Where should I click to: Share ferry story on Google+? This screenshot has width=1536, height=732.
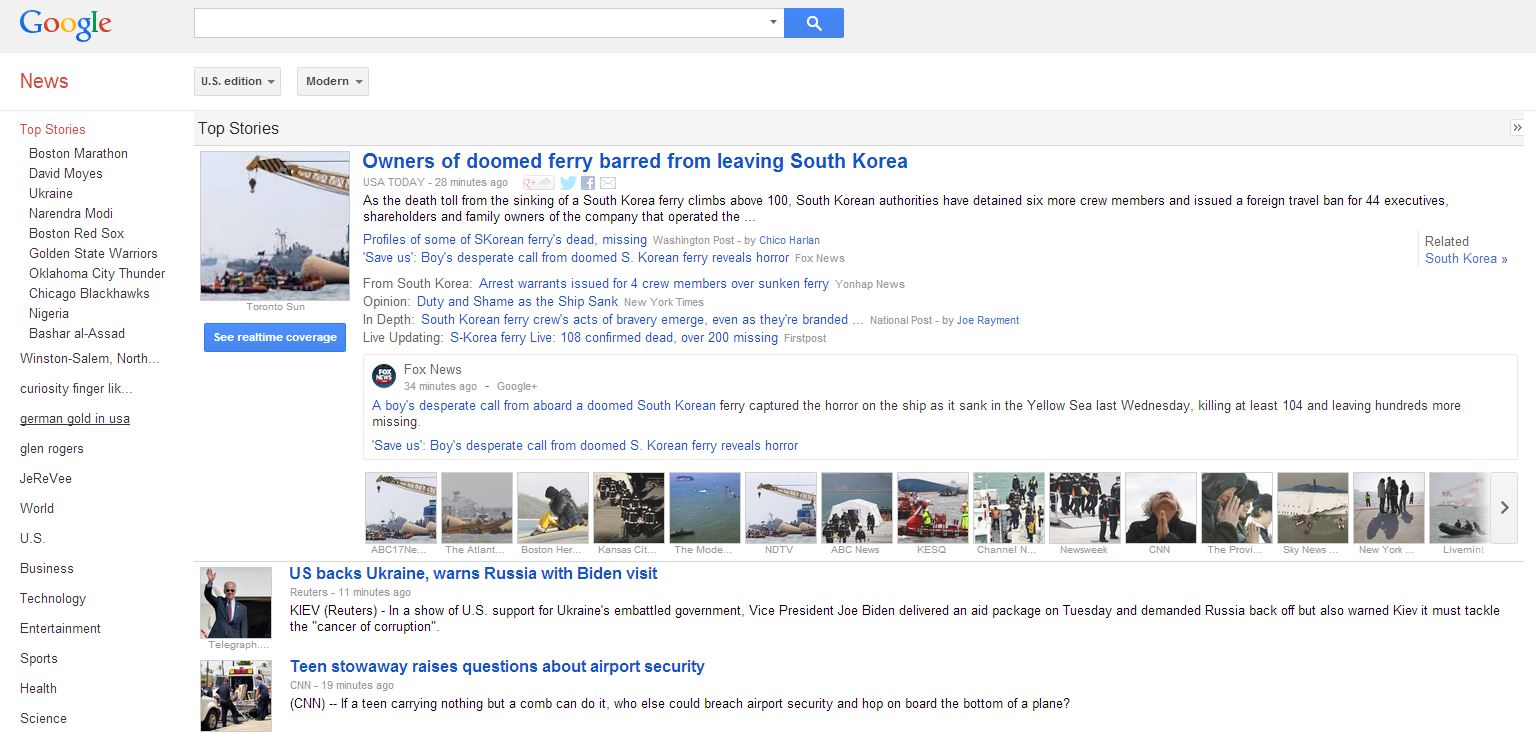click(539, 183)
